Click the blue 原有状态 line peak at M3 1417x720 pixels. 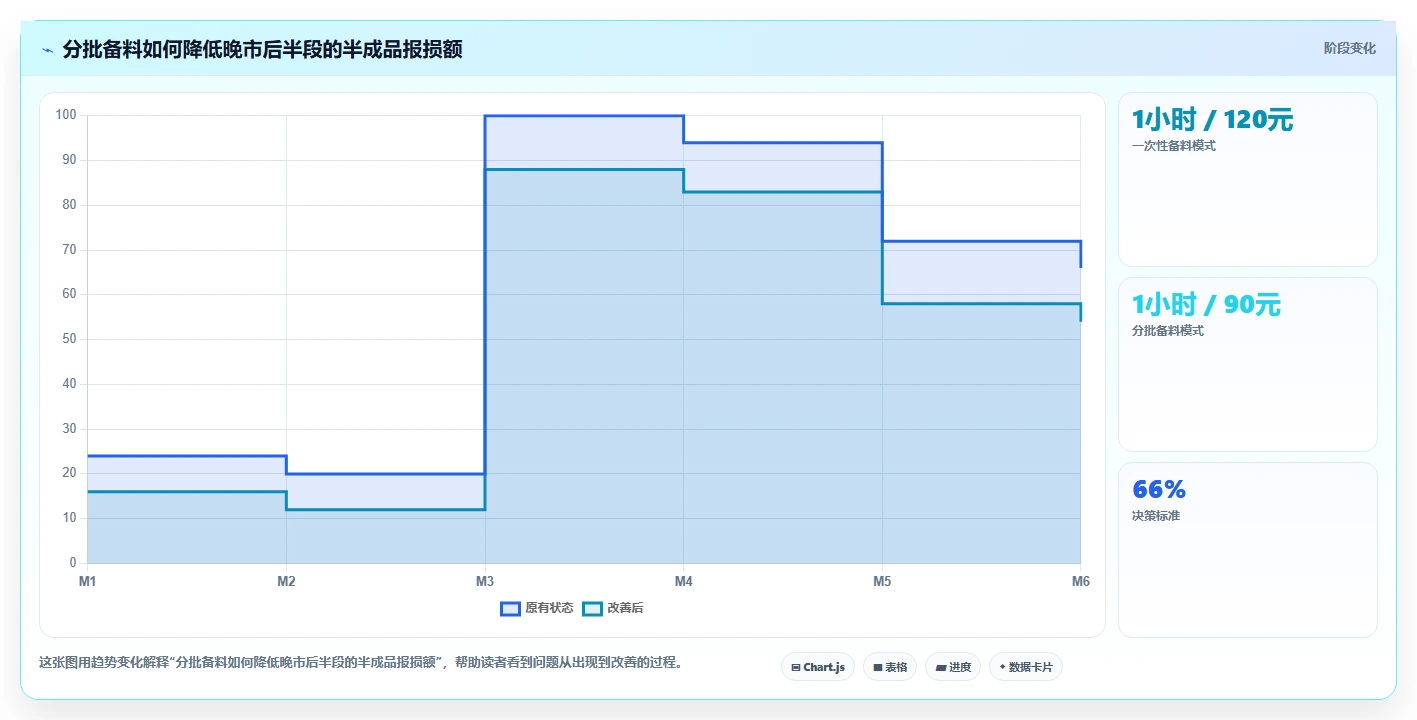click(x=485, y=116)
